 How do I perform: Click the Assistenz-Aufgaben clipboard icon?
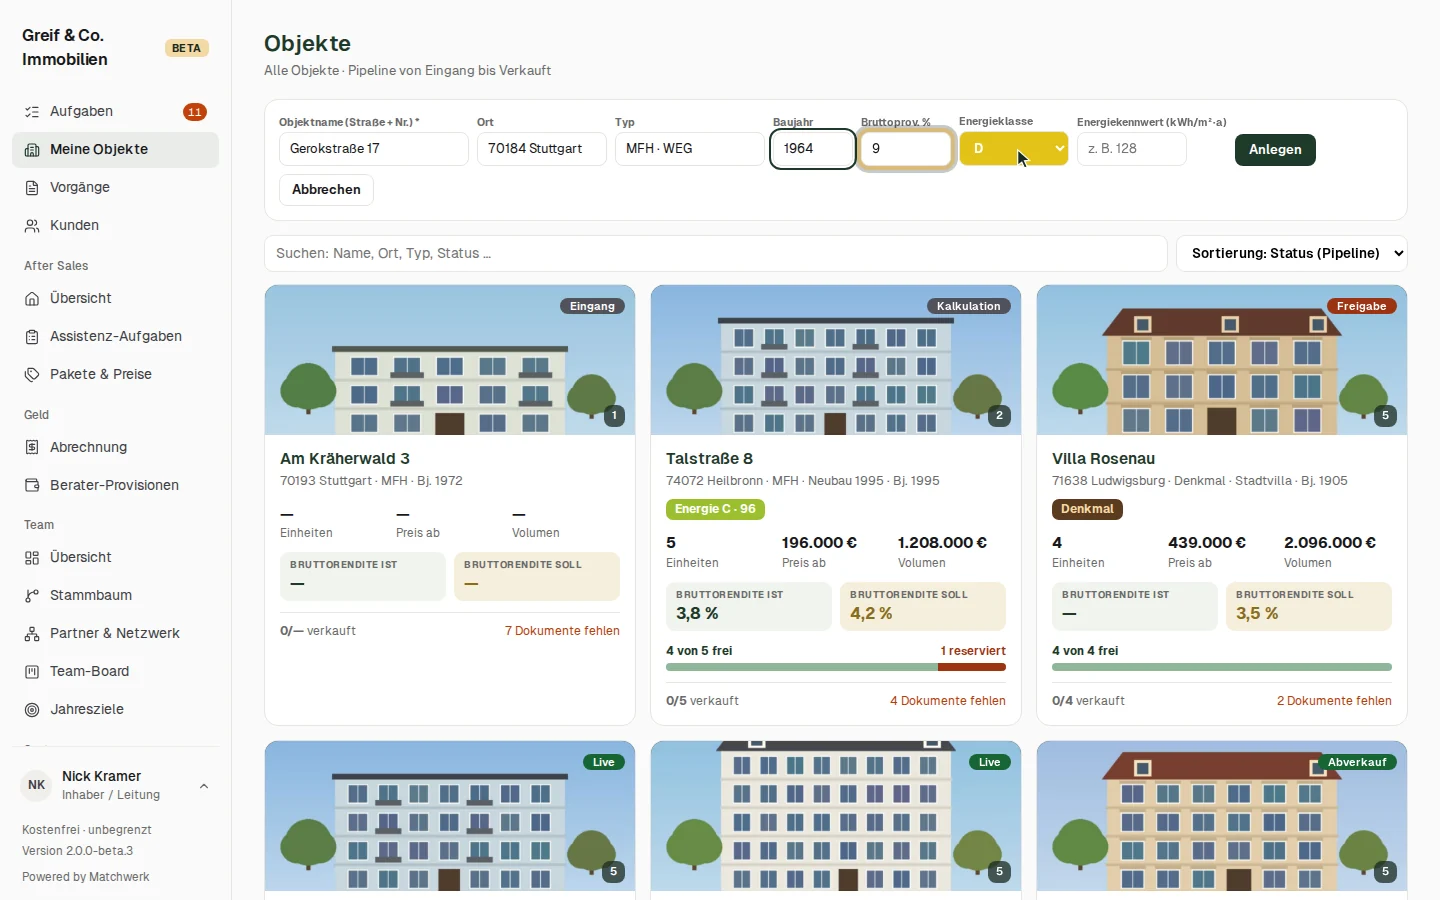pyautogui.click(x=32, y=337)
